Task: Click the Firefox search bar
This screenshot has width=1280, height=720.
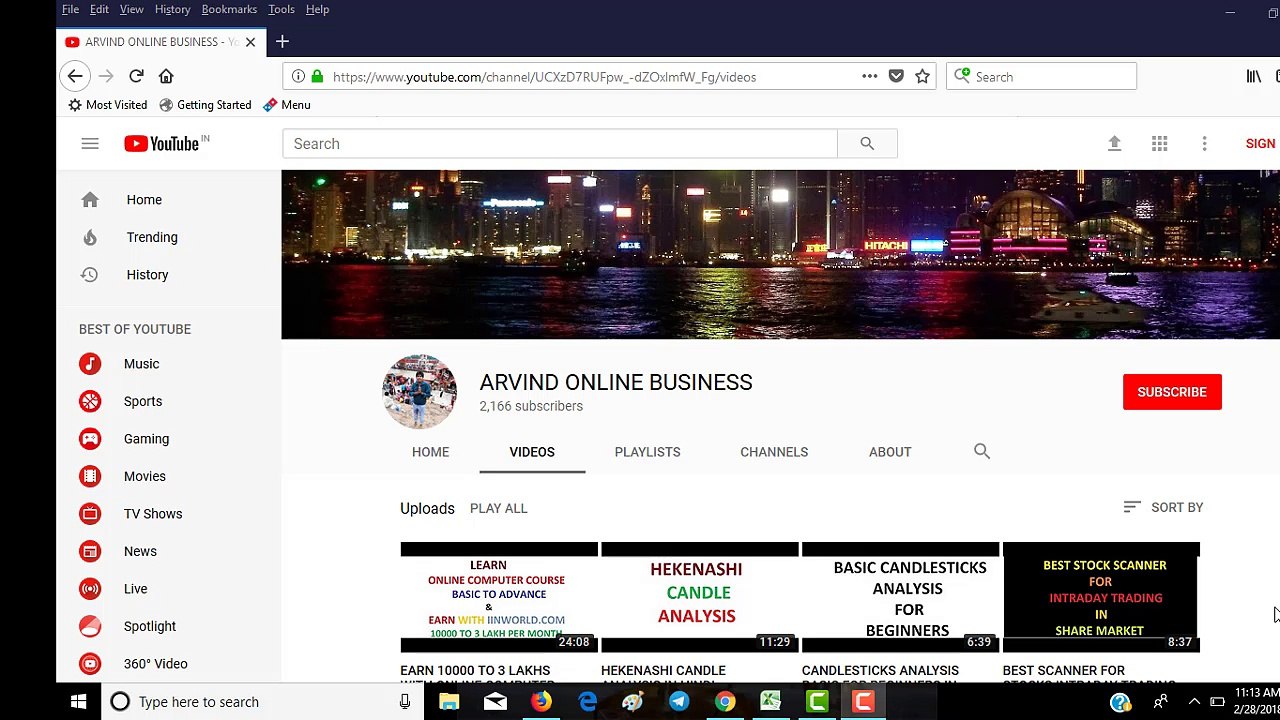Action: click(1041, 76)
